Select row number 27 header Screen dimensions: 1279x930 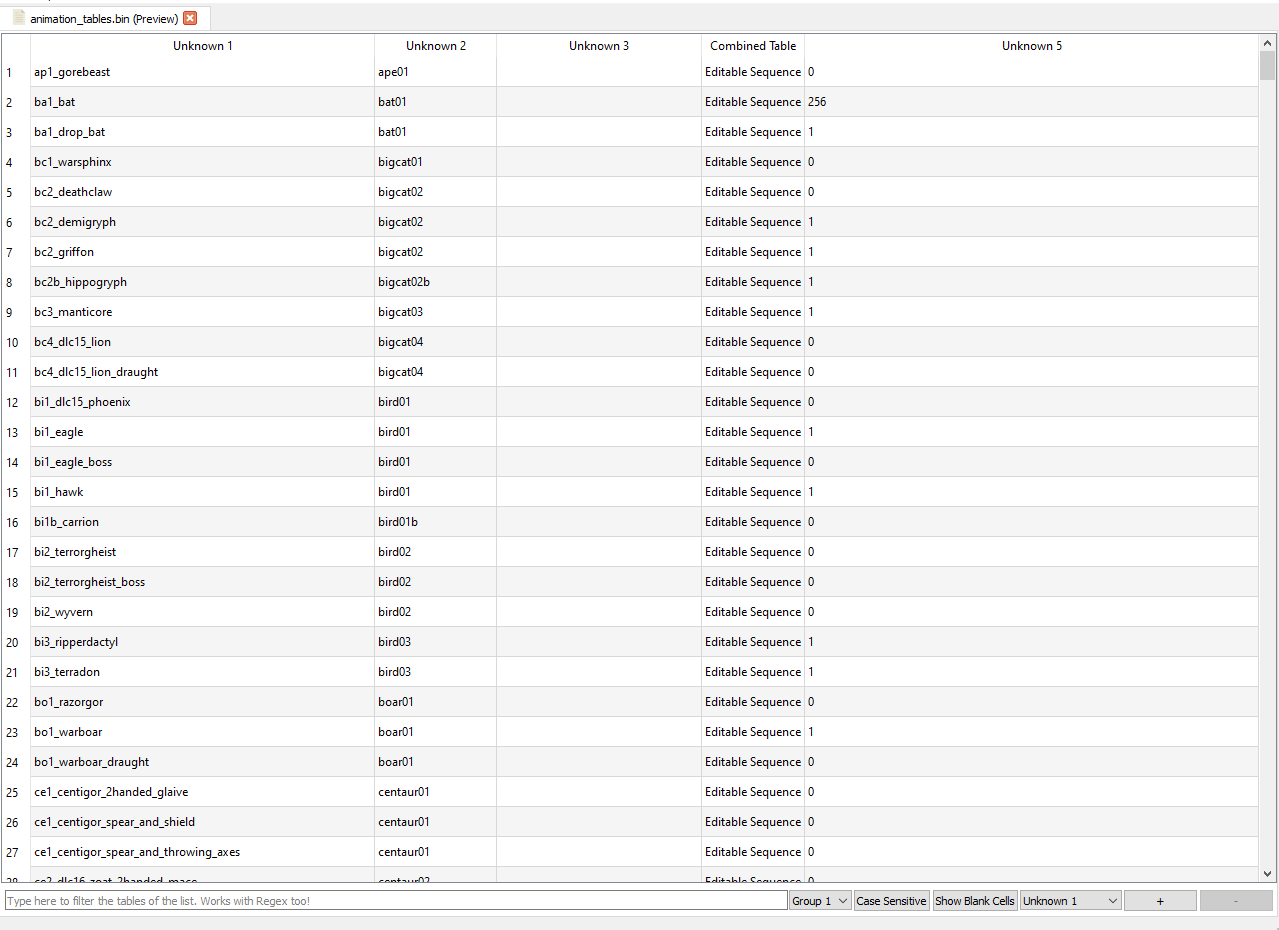[16, 852]
